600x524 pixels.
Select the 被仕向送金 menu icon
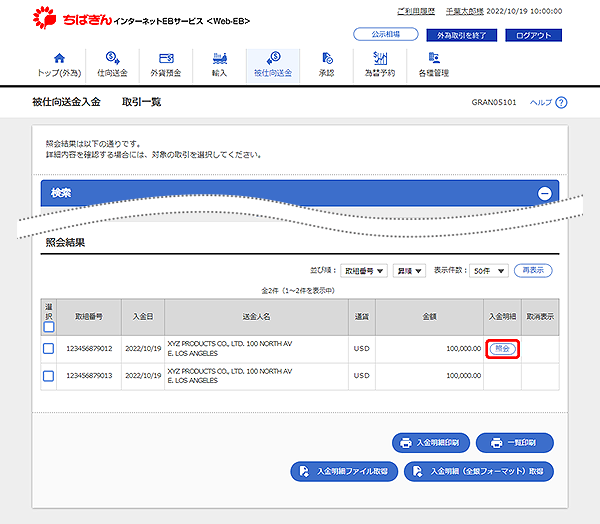[273, 58]
